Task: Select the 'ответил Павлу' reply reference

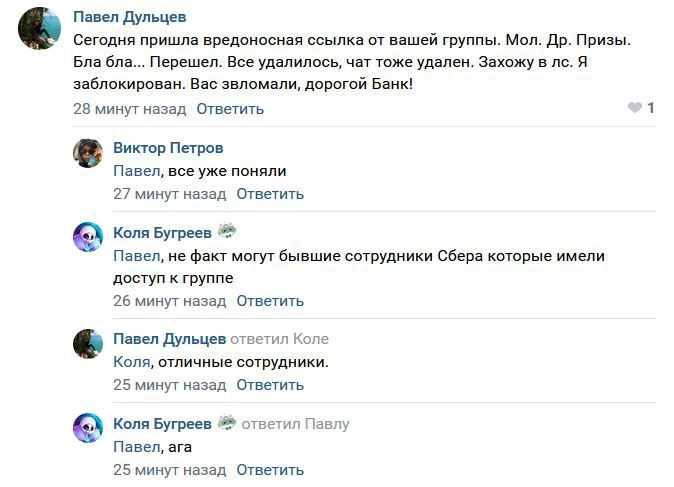Action: (295, 423)
